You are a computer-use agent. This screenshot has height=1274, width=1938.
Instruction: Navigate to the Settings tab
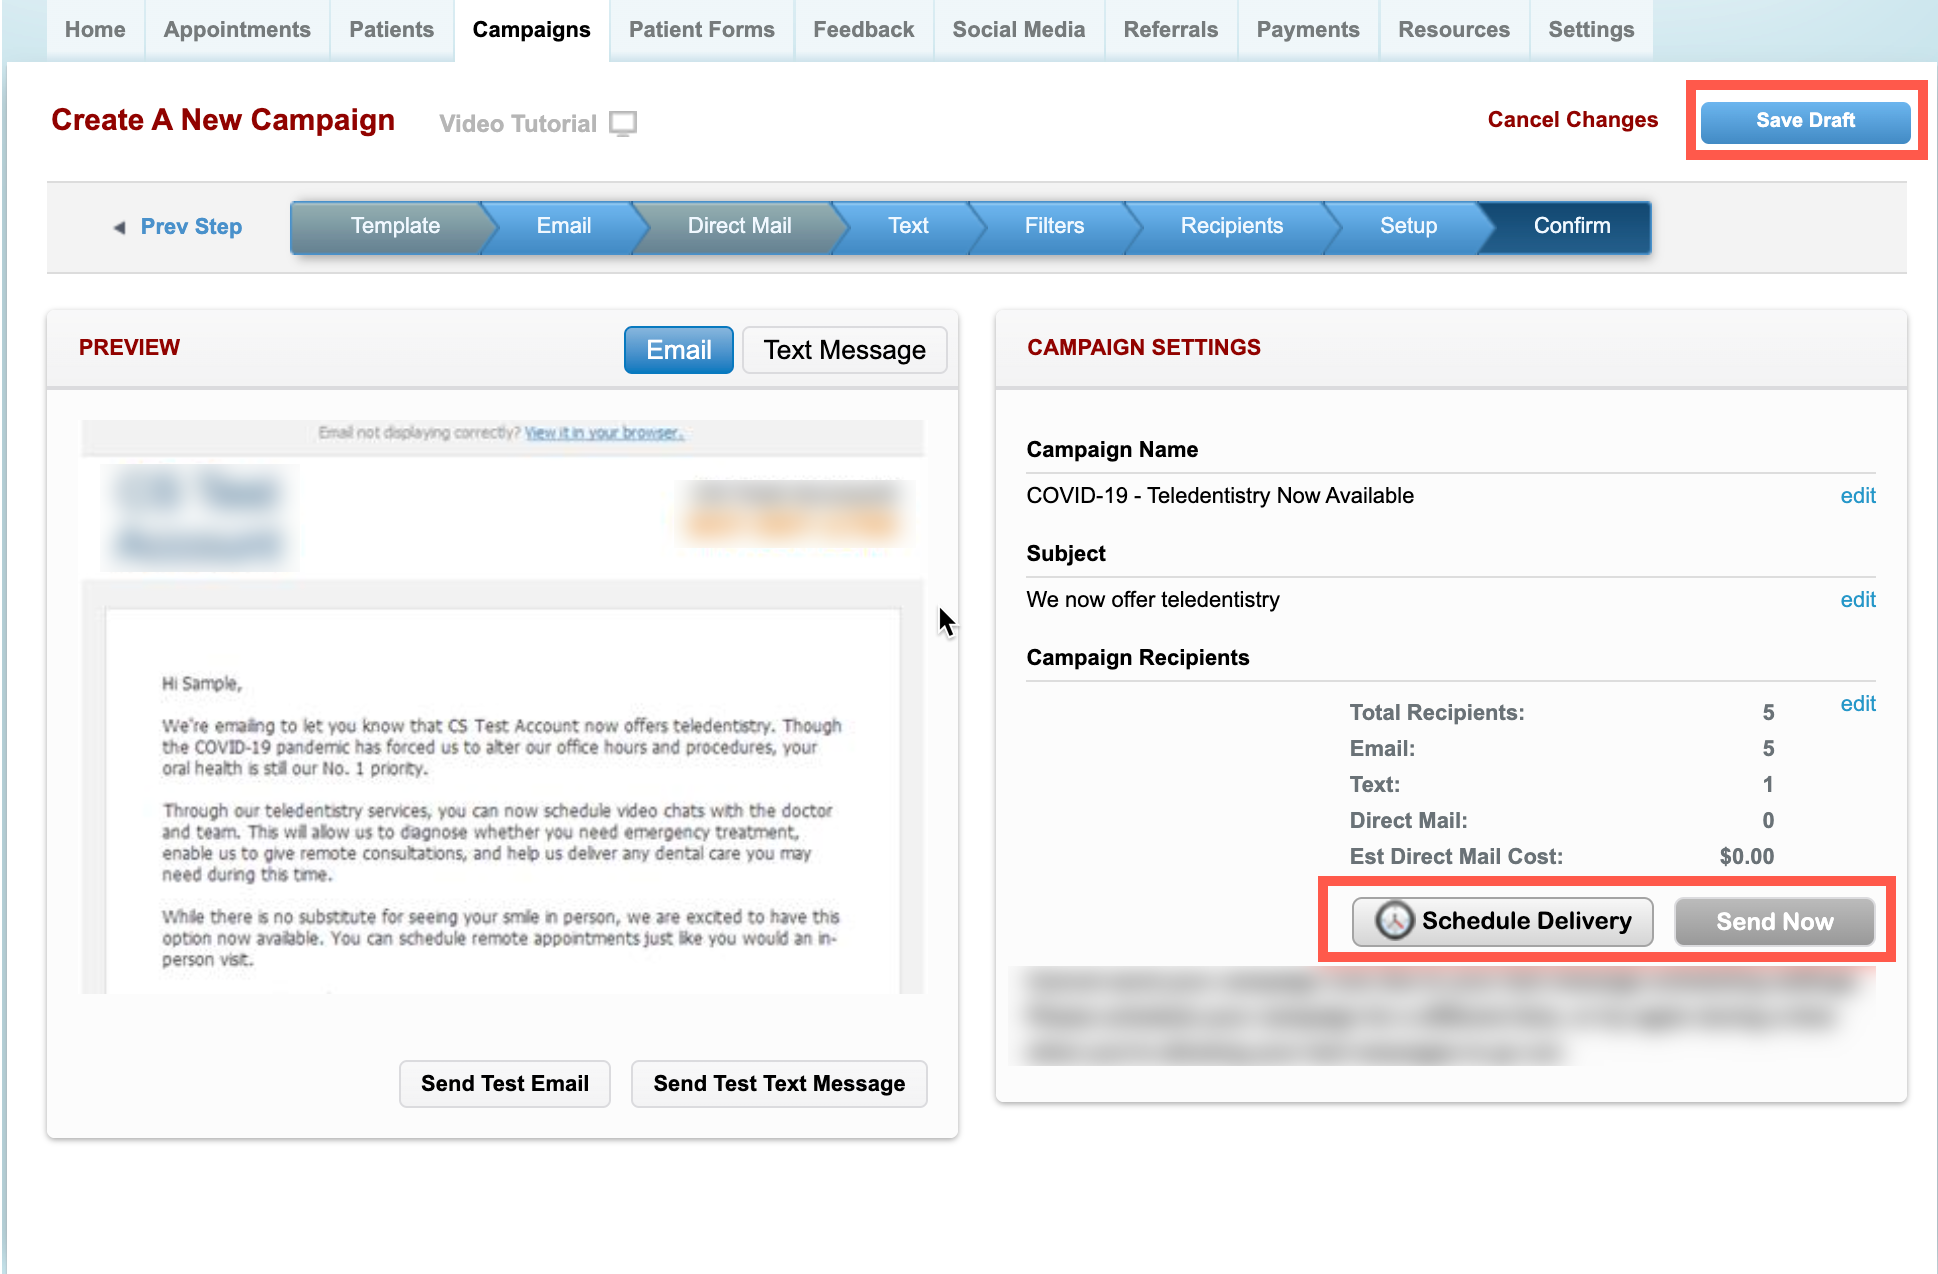click(x=1591, y=29)
